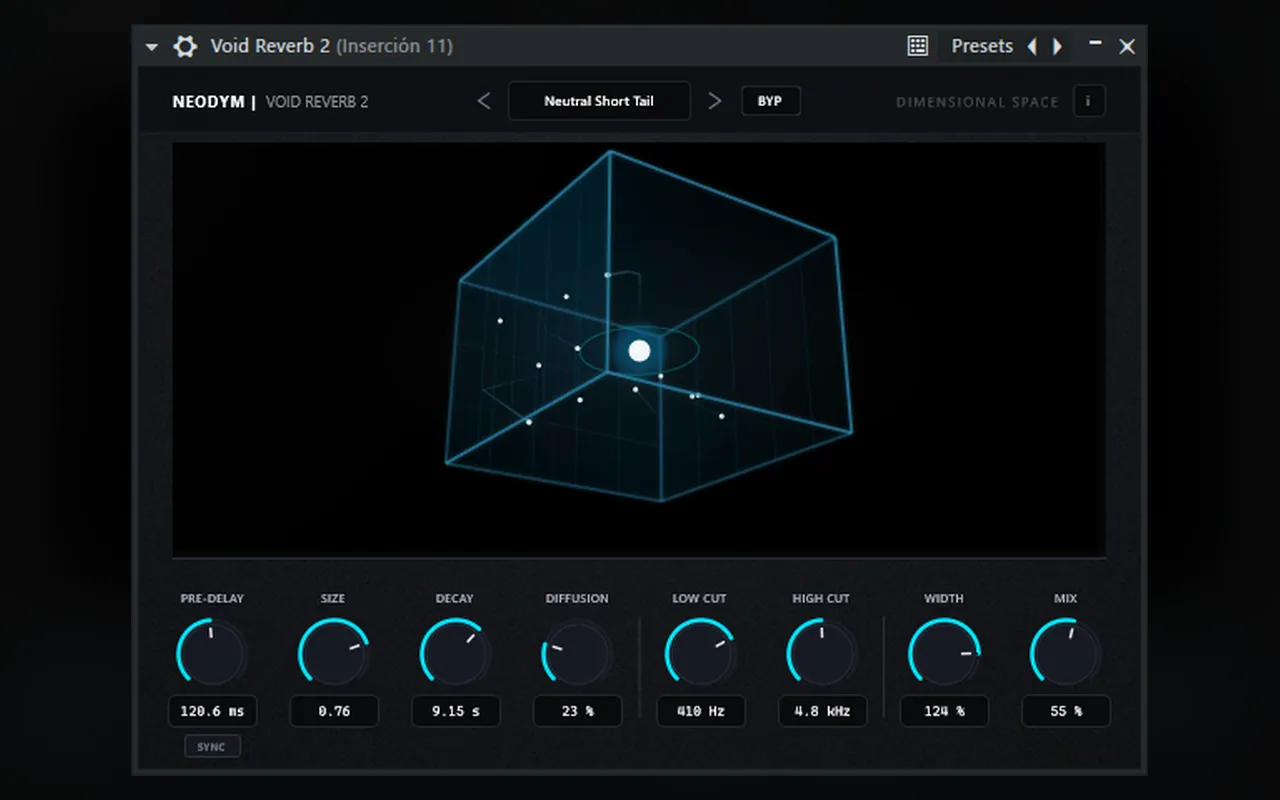Click the Size knob

pos(334,653)
